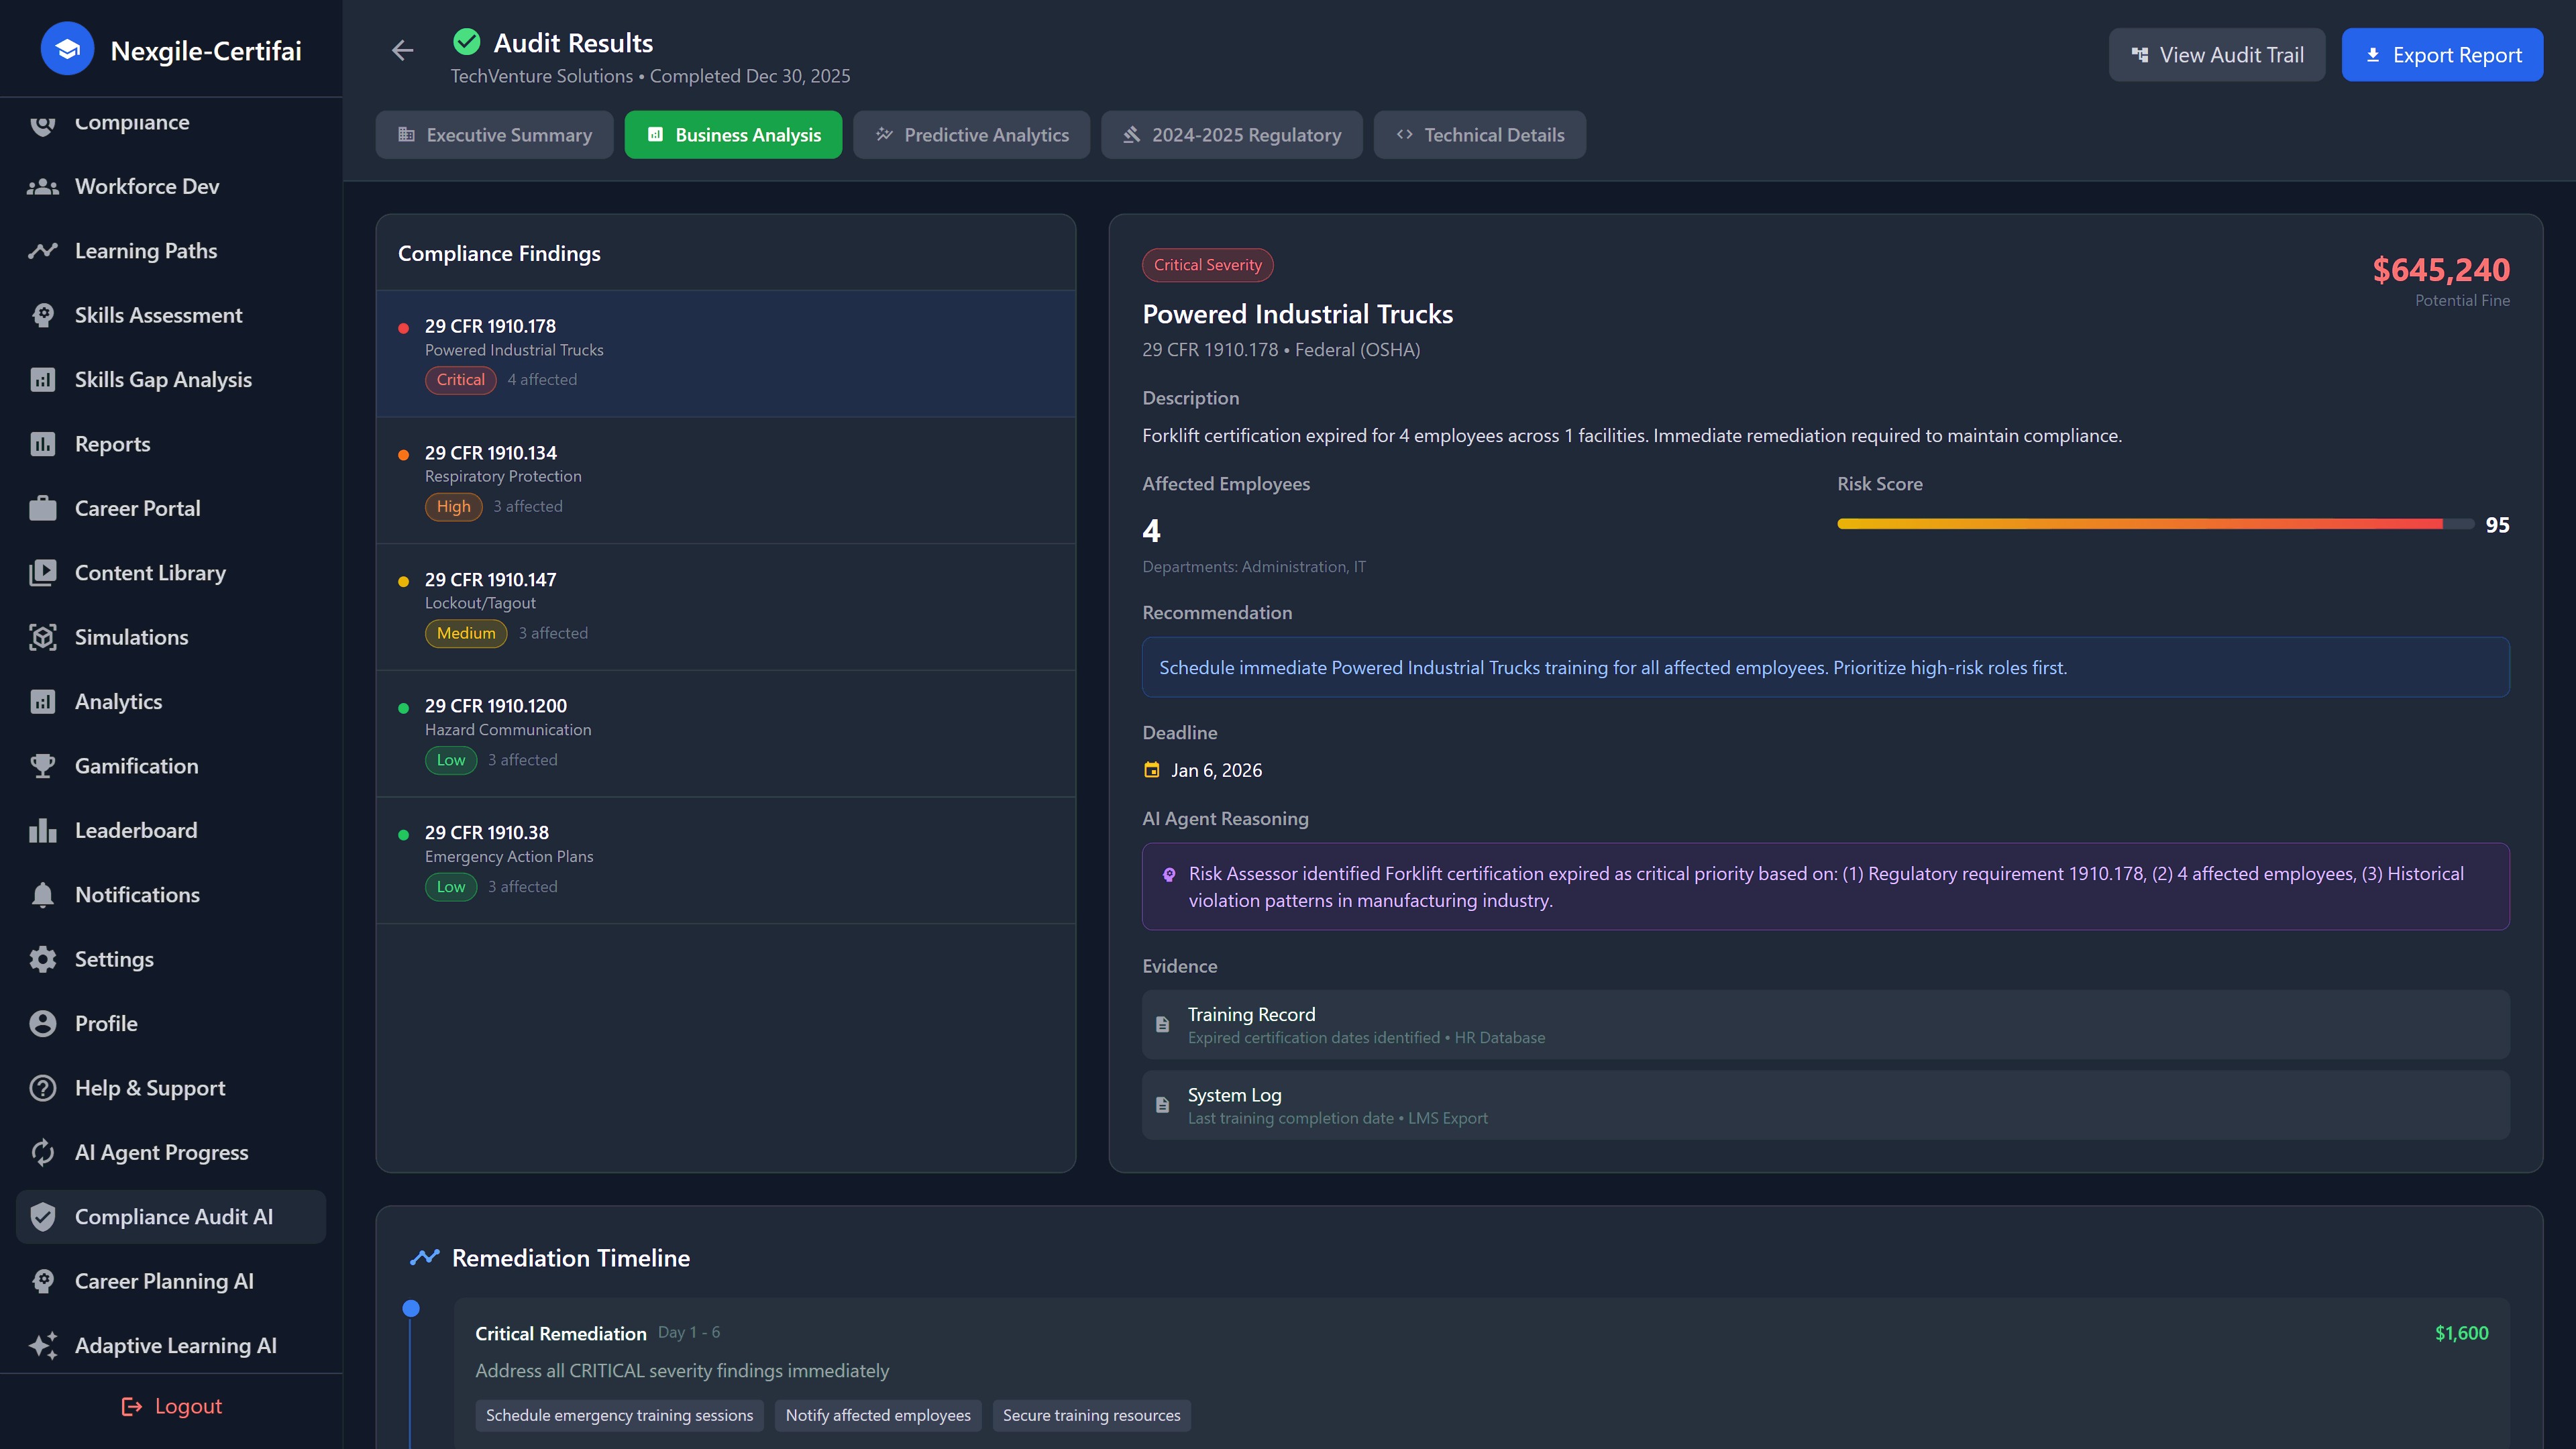The height and width of the screenshot is (1449, 2576).
Task: Open Notifications bell icon
Action: pos(42,895)
